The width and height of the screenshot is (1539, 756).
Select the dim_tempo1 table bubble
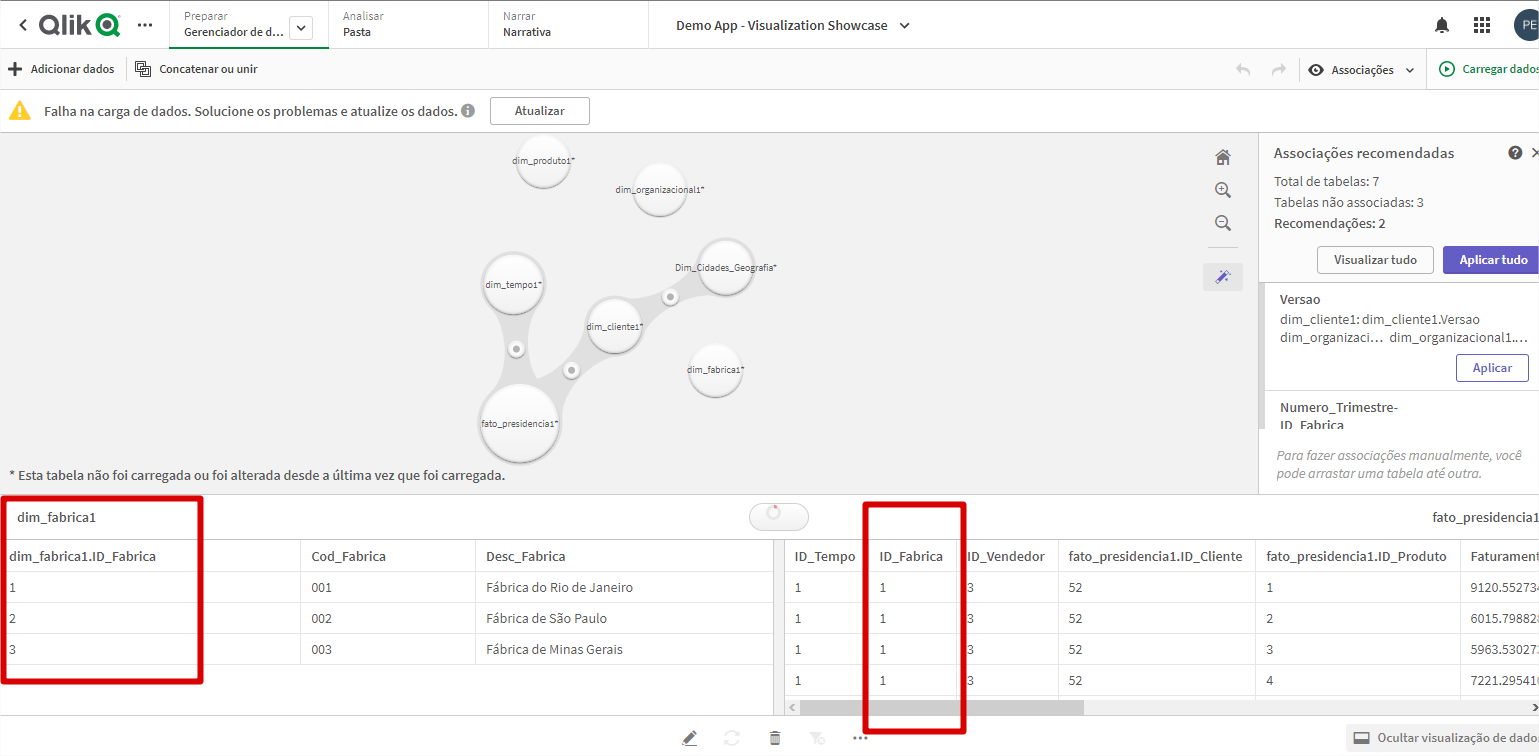click(513, 284)
